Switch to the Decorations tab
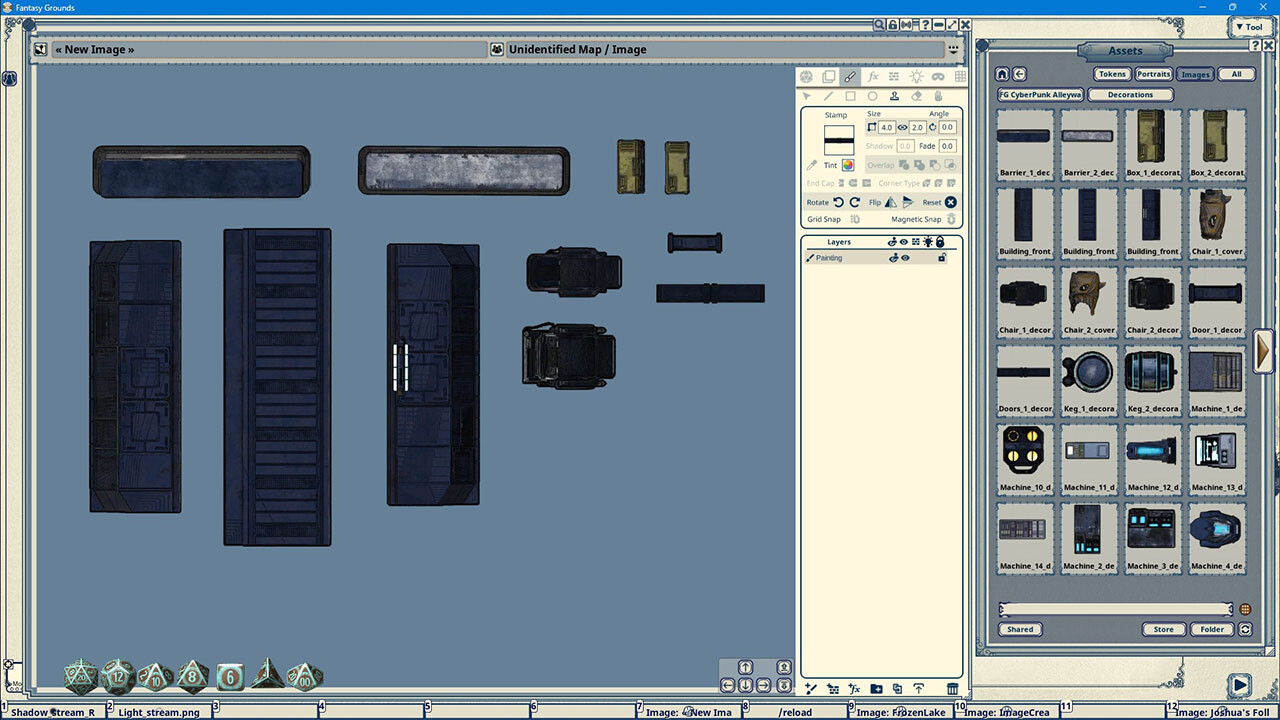The width and height of the screenshot is (1280, 720). coord(1131,94)
